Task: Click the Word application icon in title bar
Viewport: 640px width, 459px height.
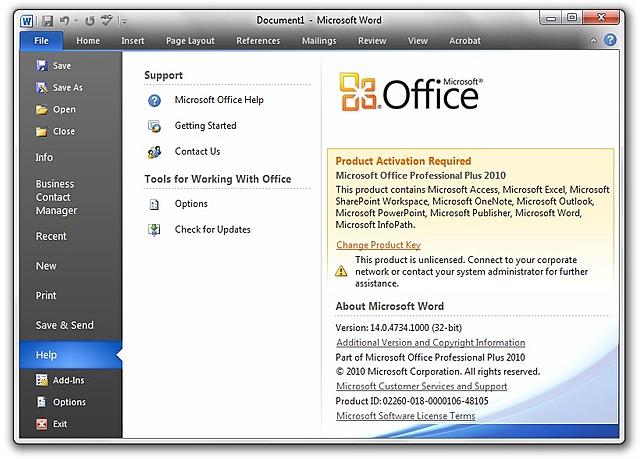Action: coord(27,20)
